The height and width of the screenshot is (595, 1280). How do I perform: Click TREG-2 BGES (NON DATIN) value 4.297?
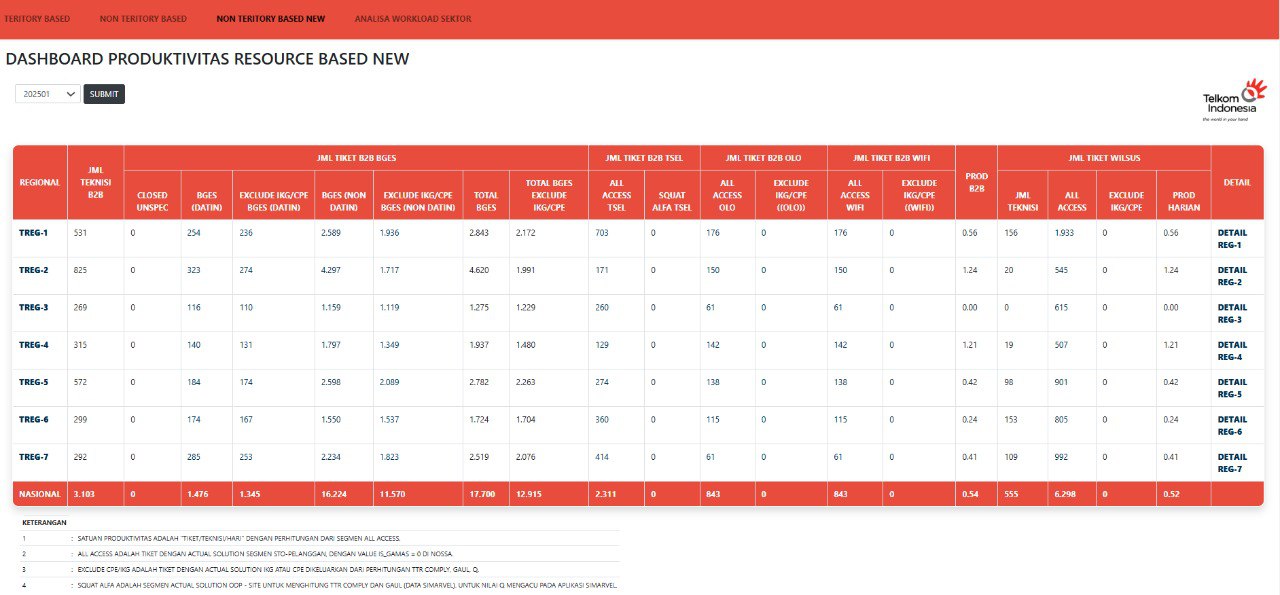331,270
